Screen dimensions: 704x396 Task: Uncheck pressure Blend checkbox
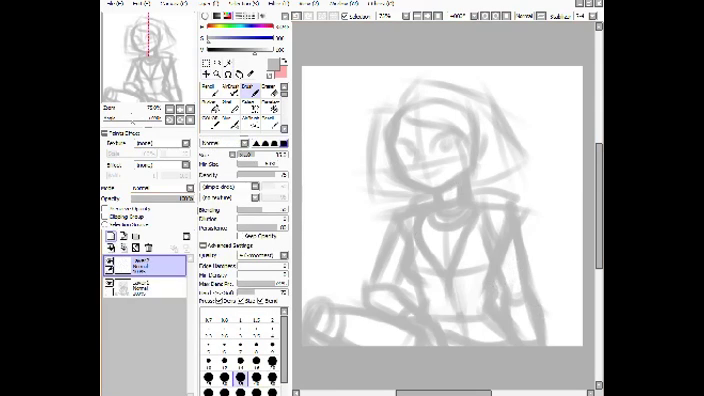coord(260,301)
